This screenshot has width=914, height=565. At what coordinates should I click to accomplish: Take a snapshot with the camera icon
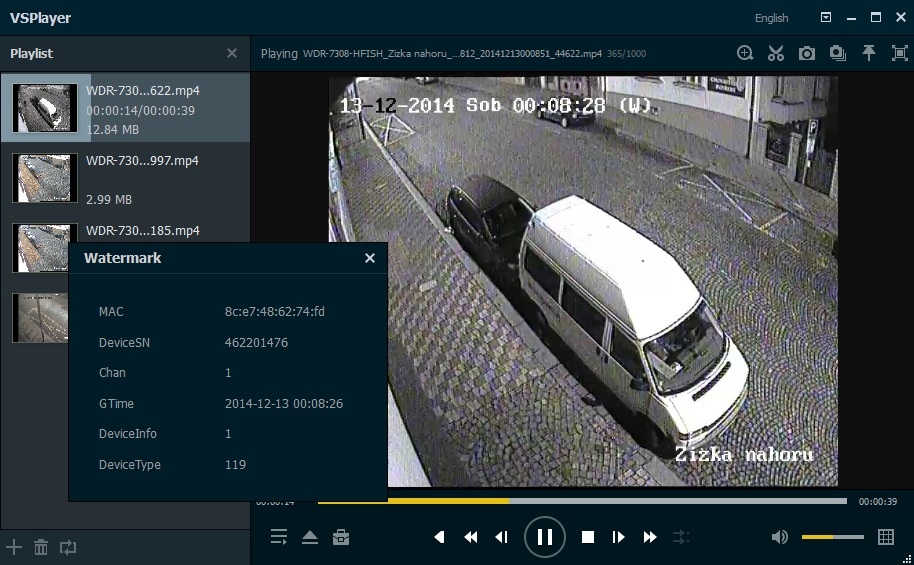point(807,54)
